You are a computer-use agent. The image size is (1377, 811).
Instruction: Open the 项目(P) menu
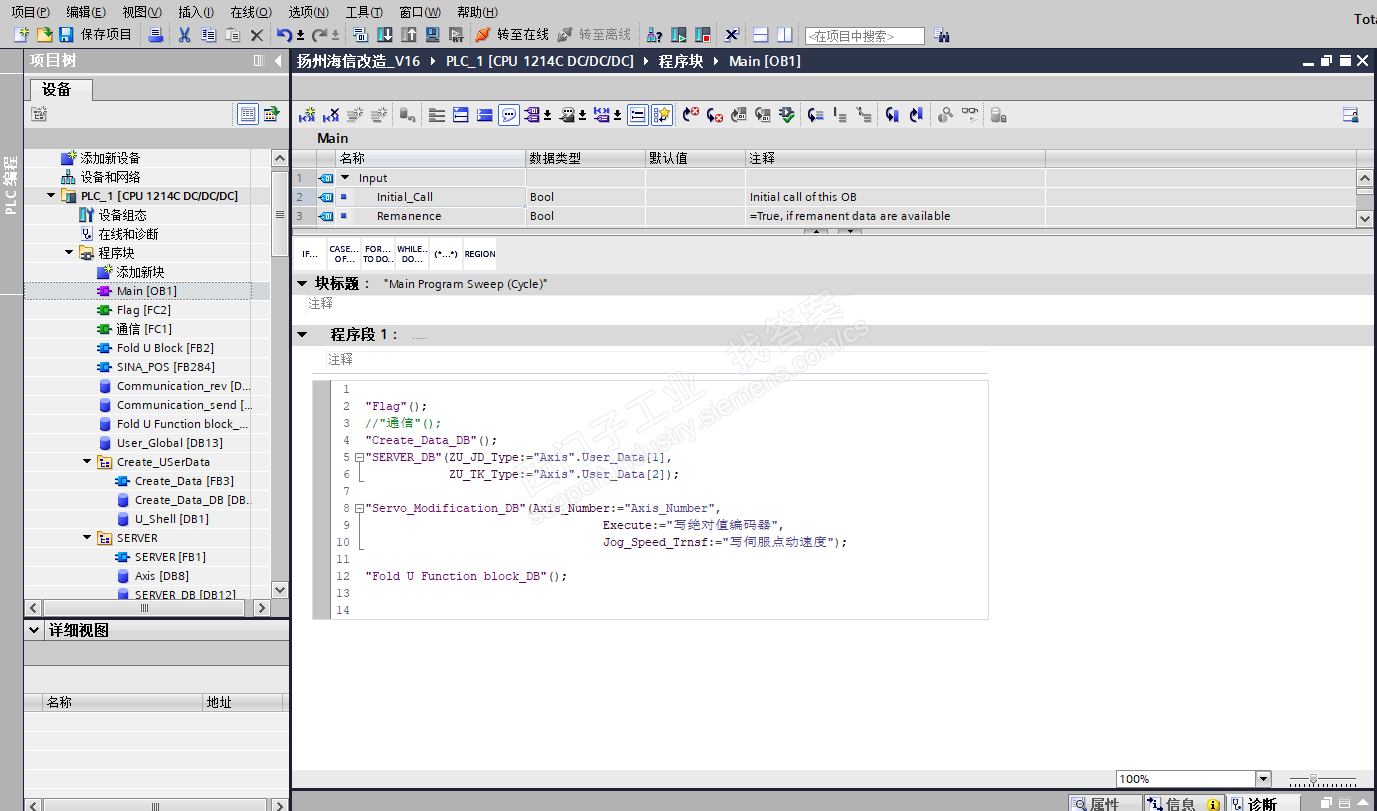coord(30,12)
